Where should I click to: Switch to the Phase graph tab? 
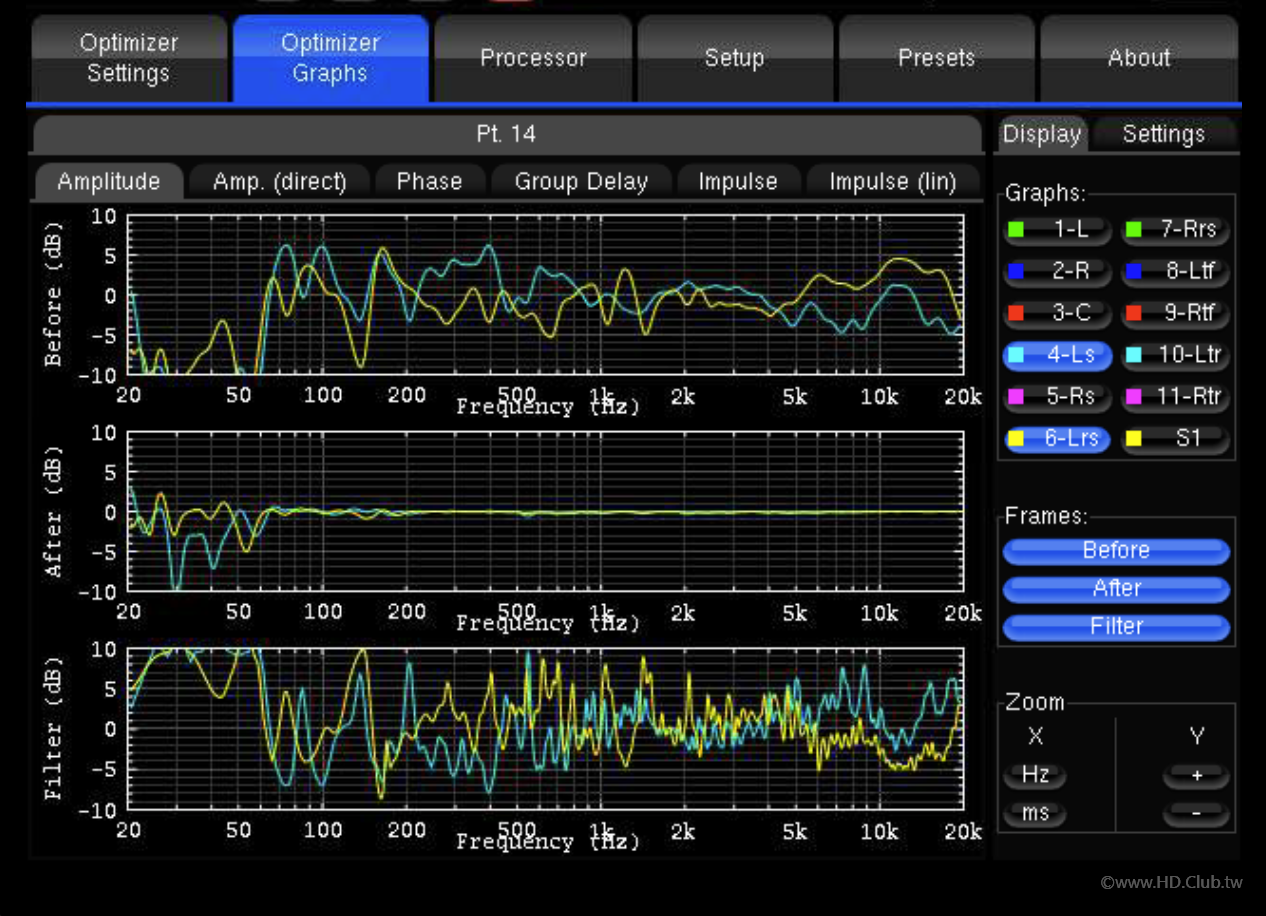429,182
